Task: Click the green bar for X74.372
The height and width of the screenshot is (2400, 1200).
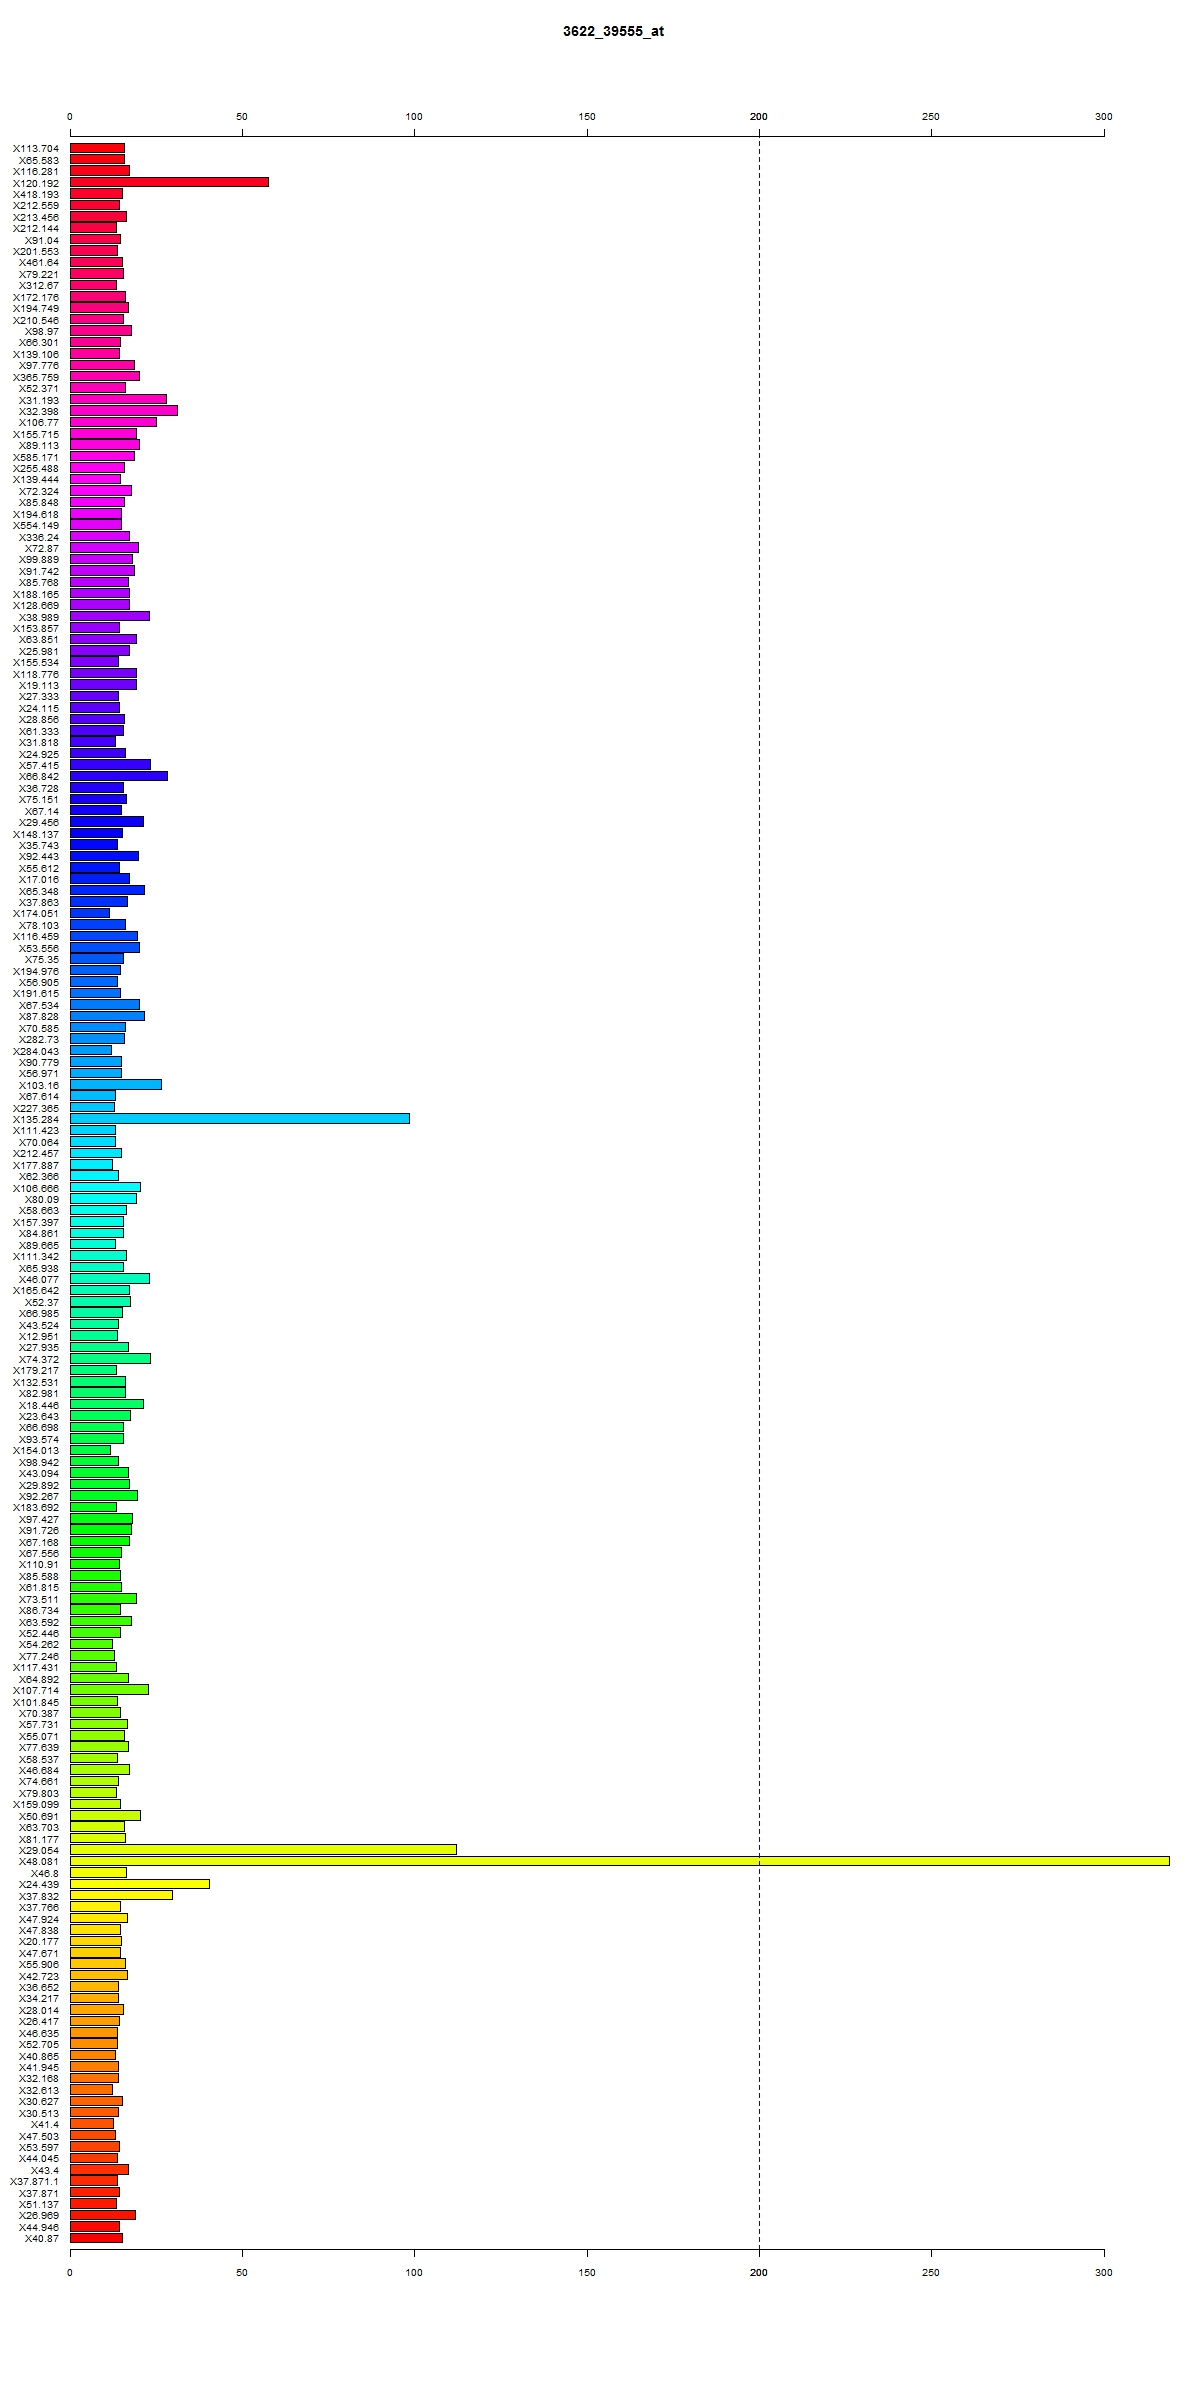Action: 110,1358
